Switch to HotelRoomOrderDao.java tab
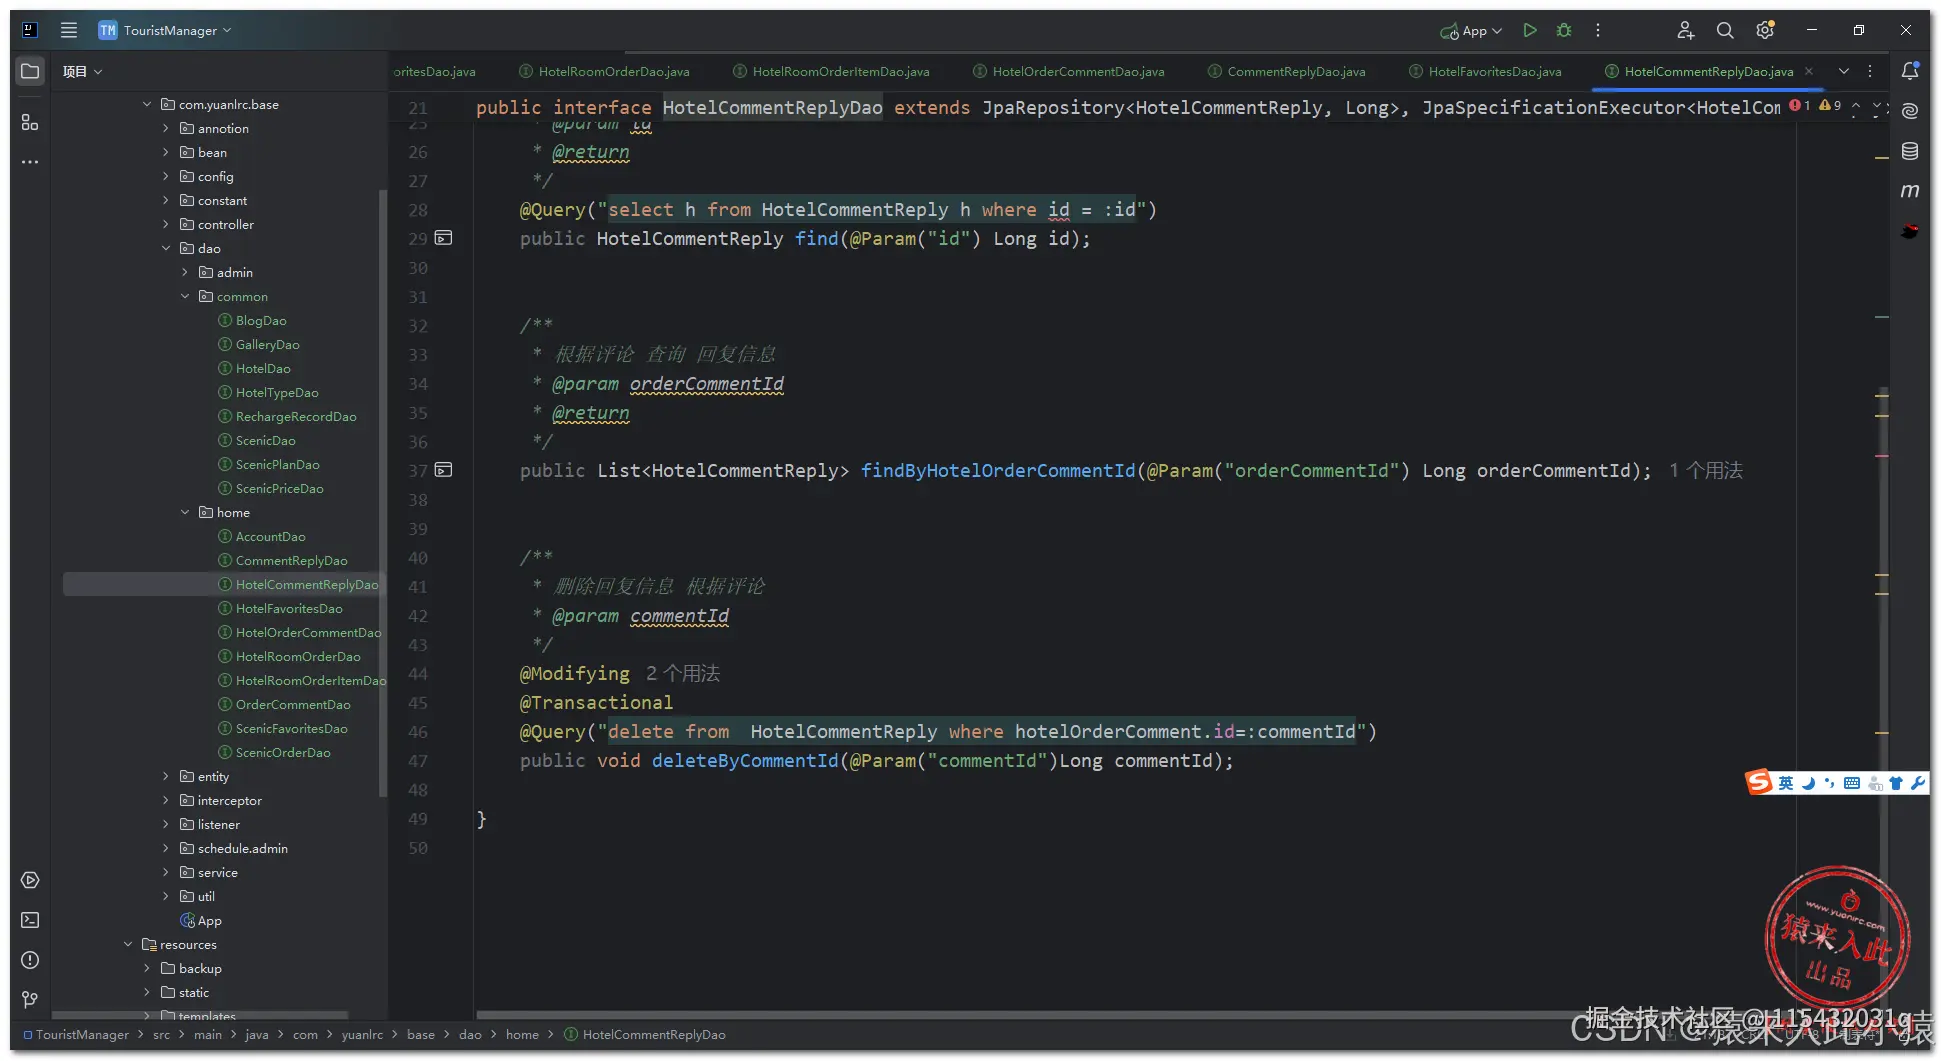This screenshot has width=1941, height=1061. [x=604, y=71]
